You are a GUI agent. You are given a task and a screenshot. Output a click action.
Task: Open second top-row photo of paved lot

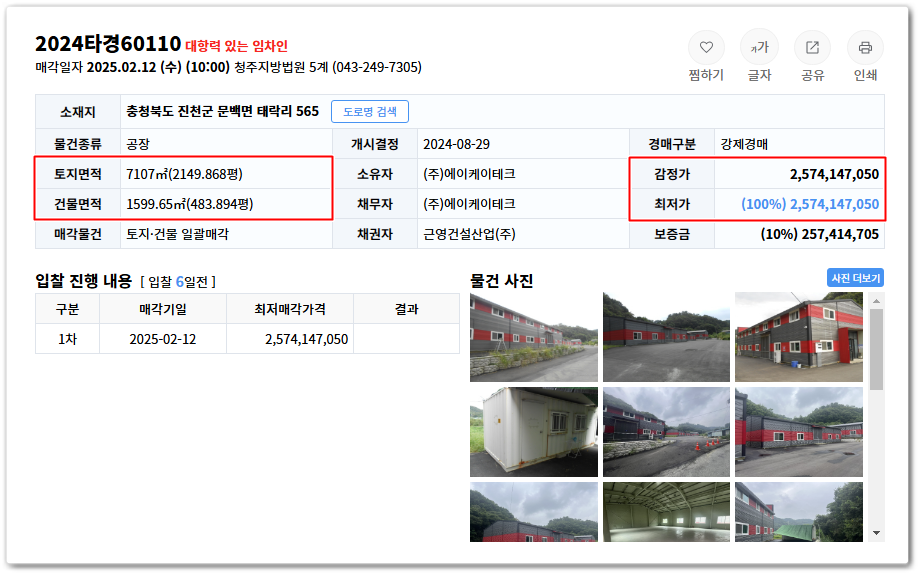tap(666, 337)
